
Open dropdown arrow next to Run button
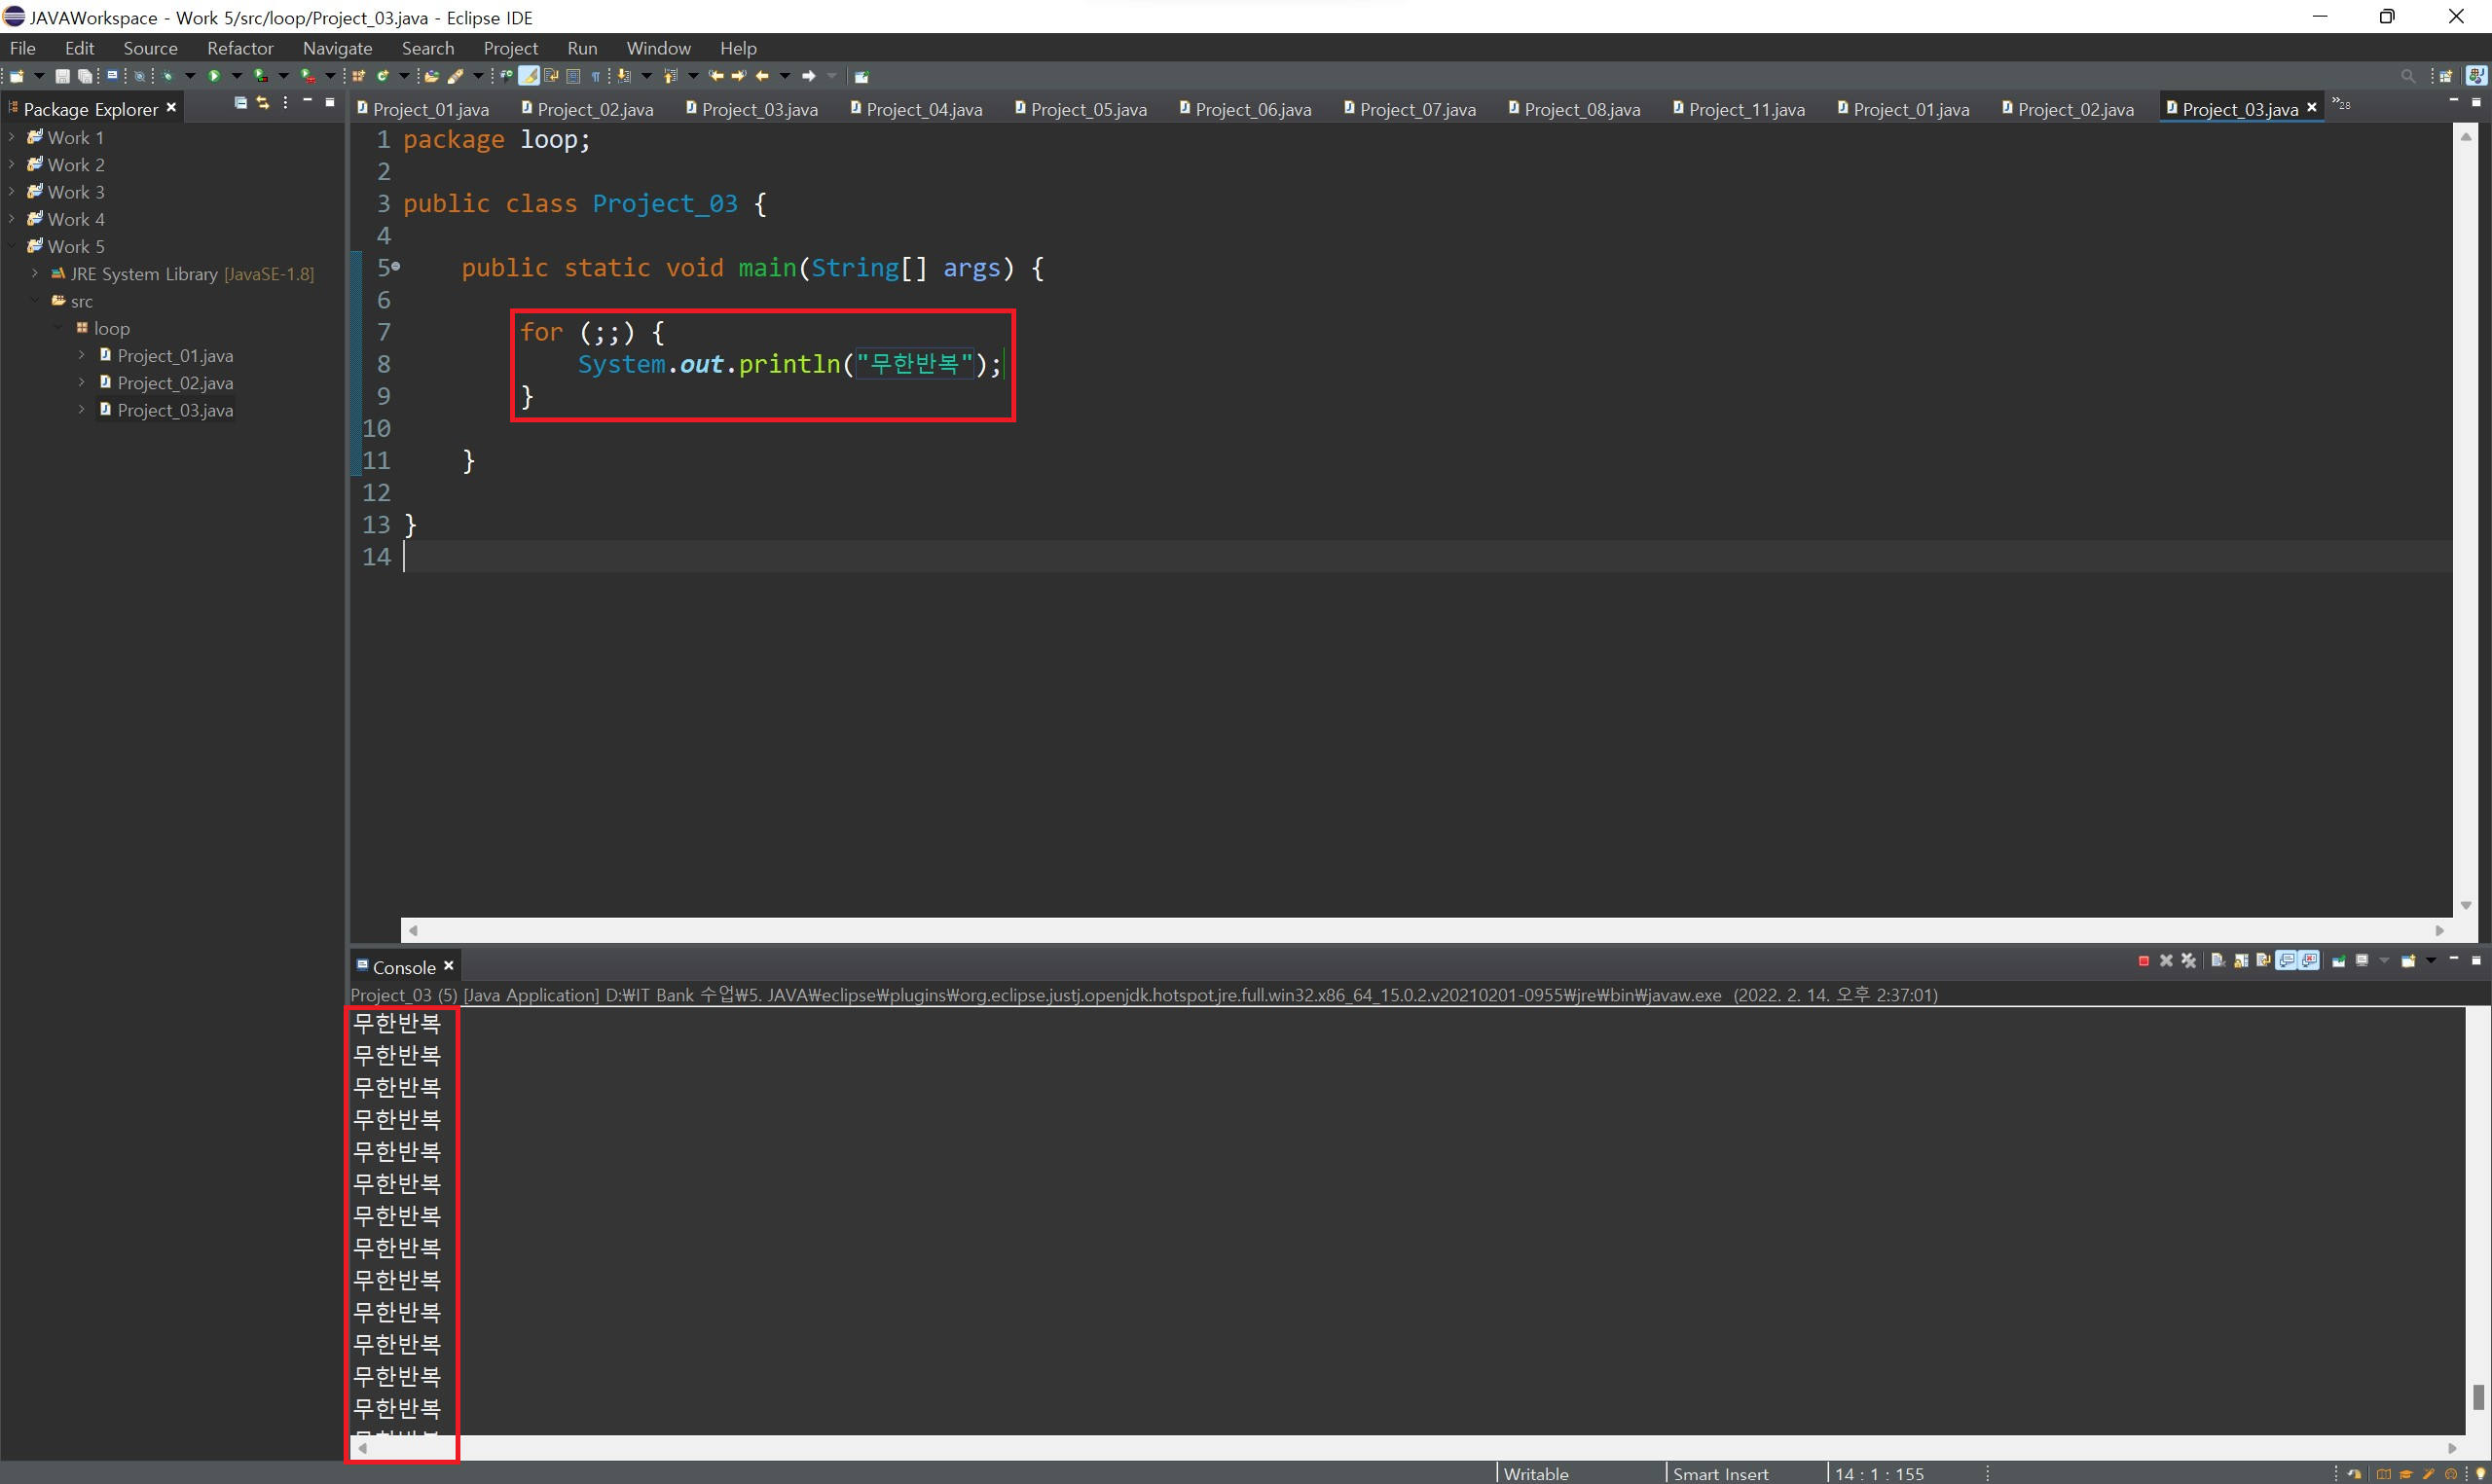237,76
